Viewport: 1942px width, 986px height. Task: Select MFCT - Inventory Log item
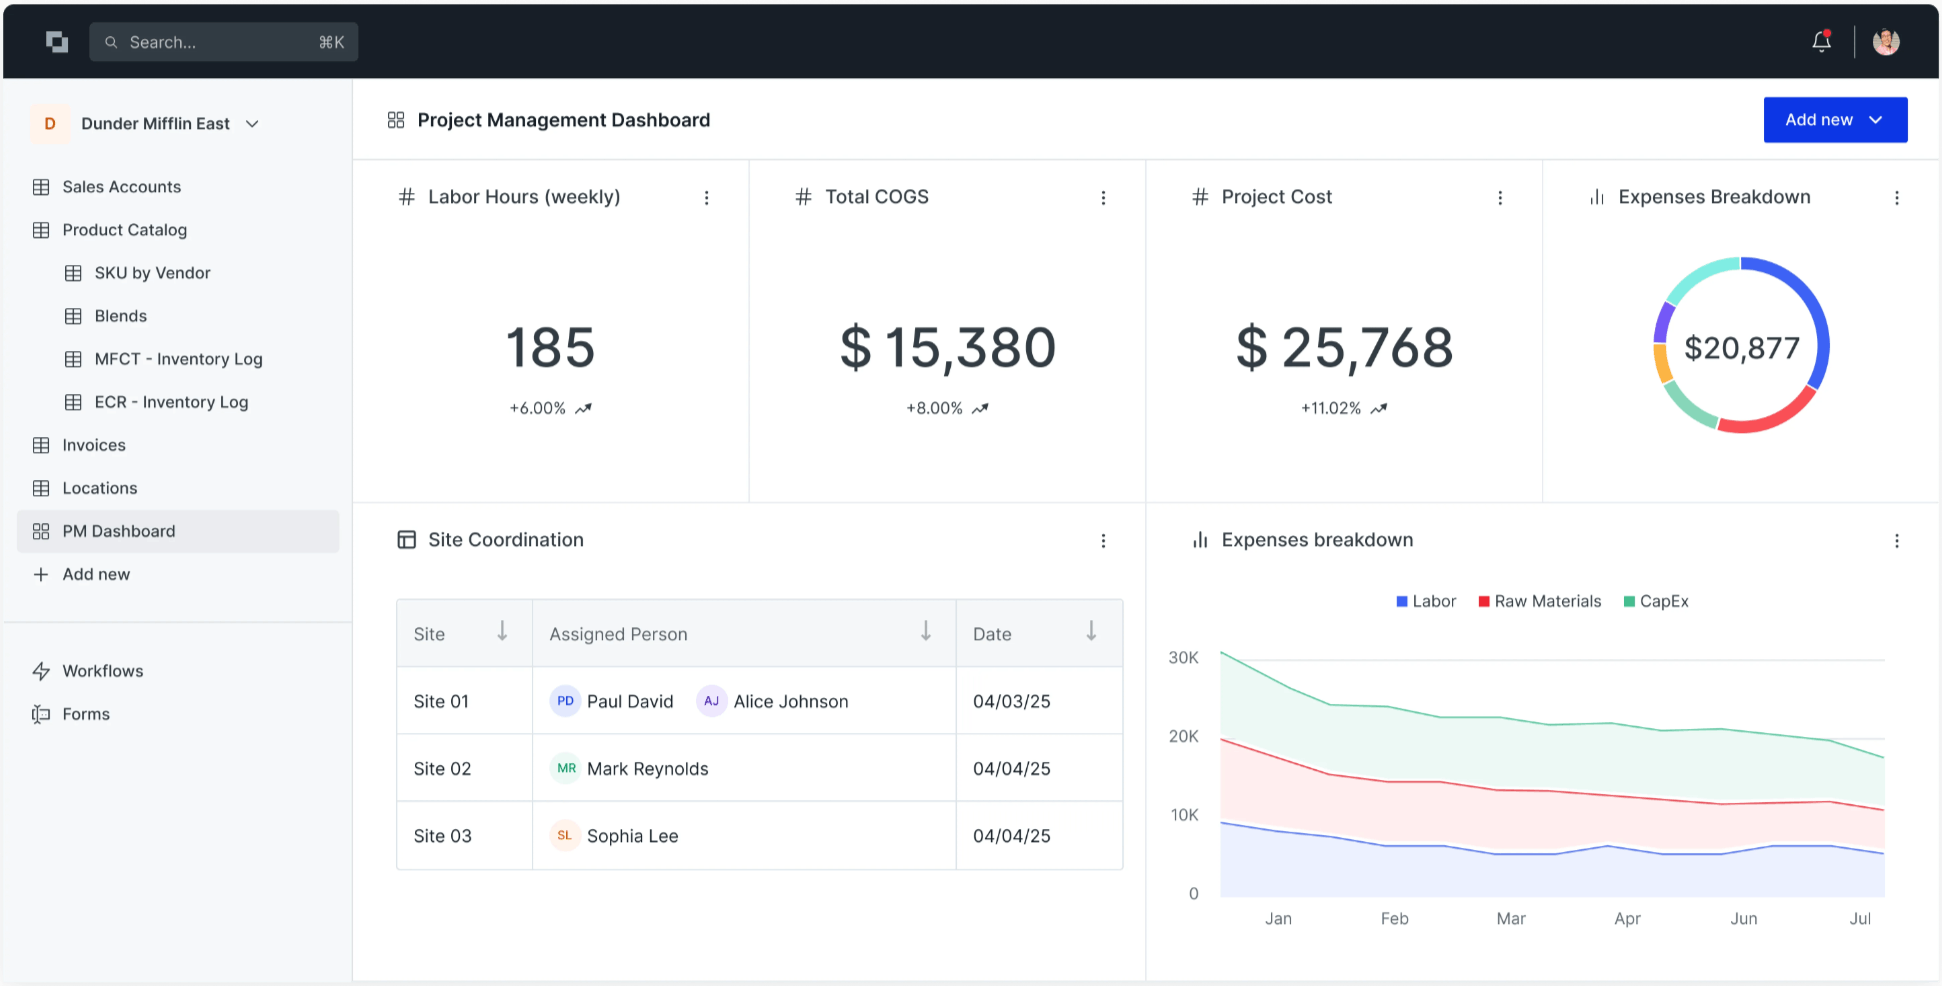178,359
